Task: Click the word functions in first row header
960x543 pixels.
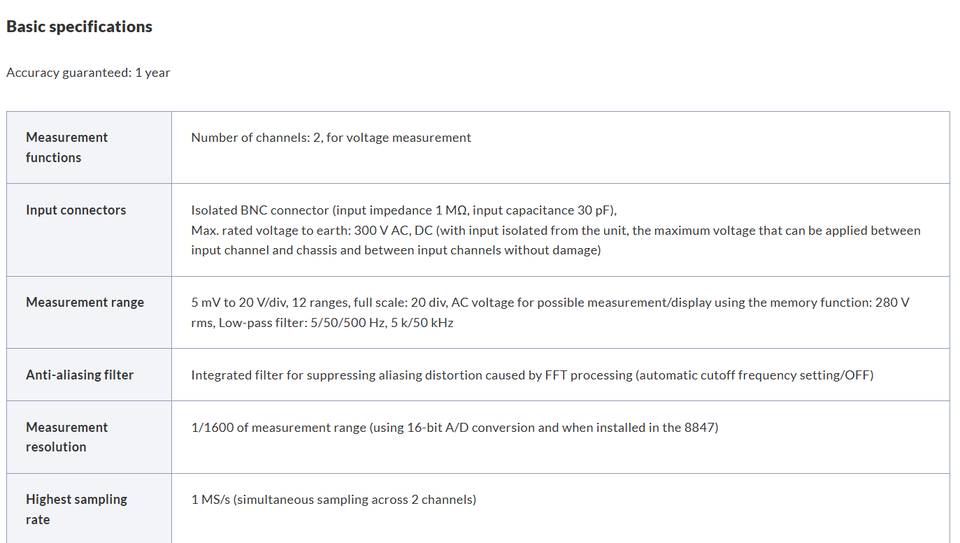Action: click(53, 158)
